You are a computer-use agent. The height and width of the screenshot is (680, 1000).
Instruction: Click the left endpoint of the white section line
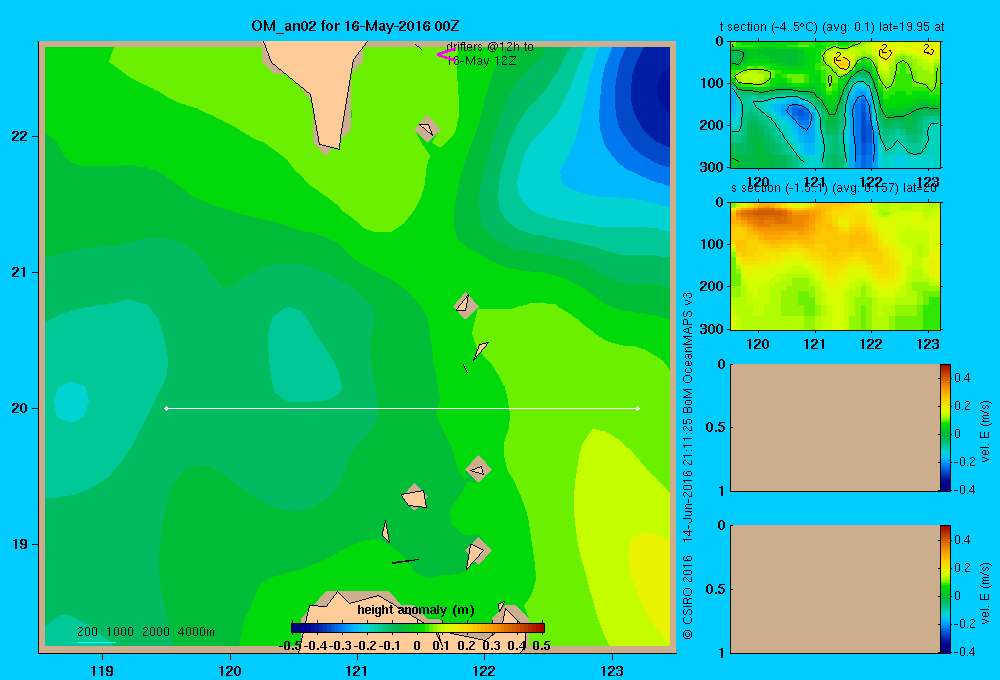[166, 408]
